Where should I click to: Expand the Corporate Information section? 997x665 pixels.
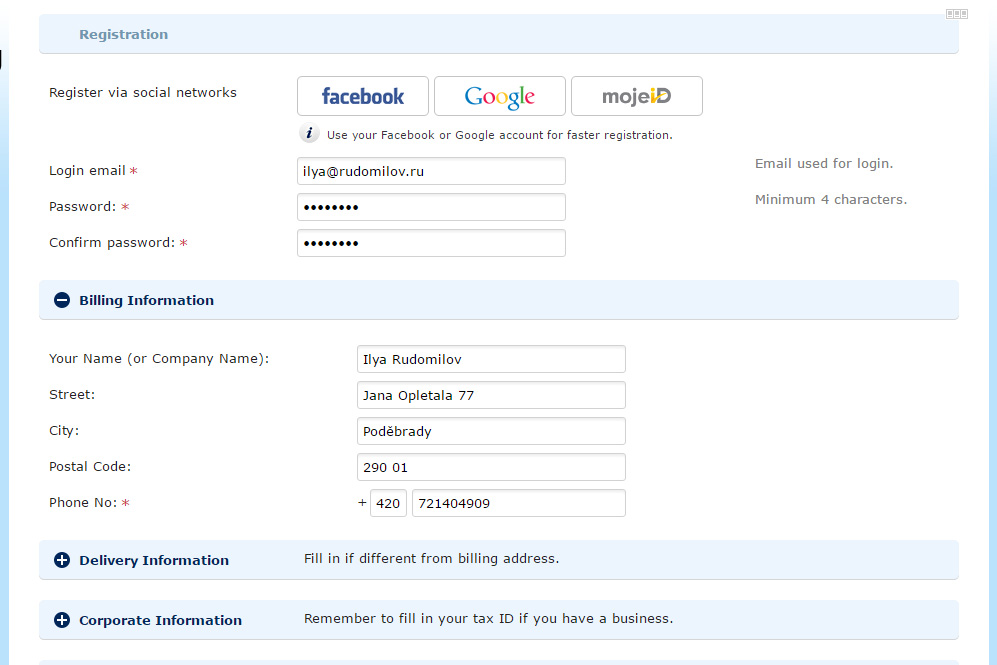click(62, 620)
